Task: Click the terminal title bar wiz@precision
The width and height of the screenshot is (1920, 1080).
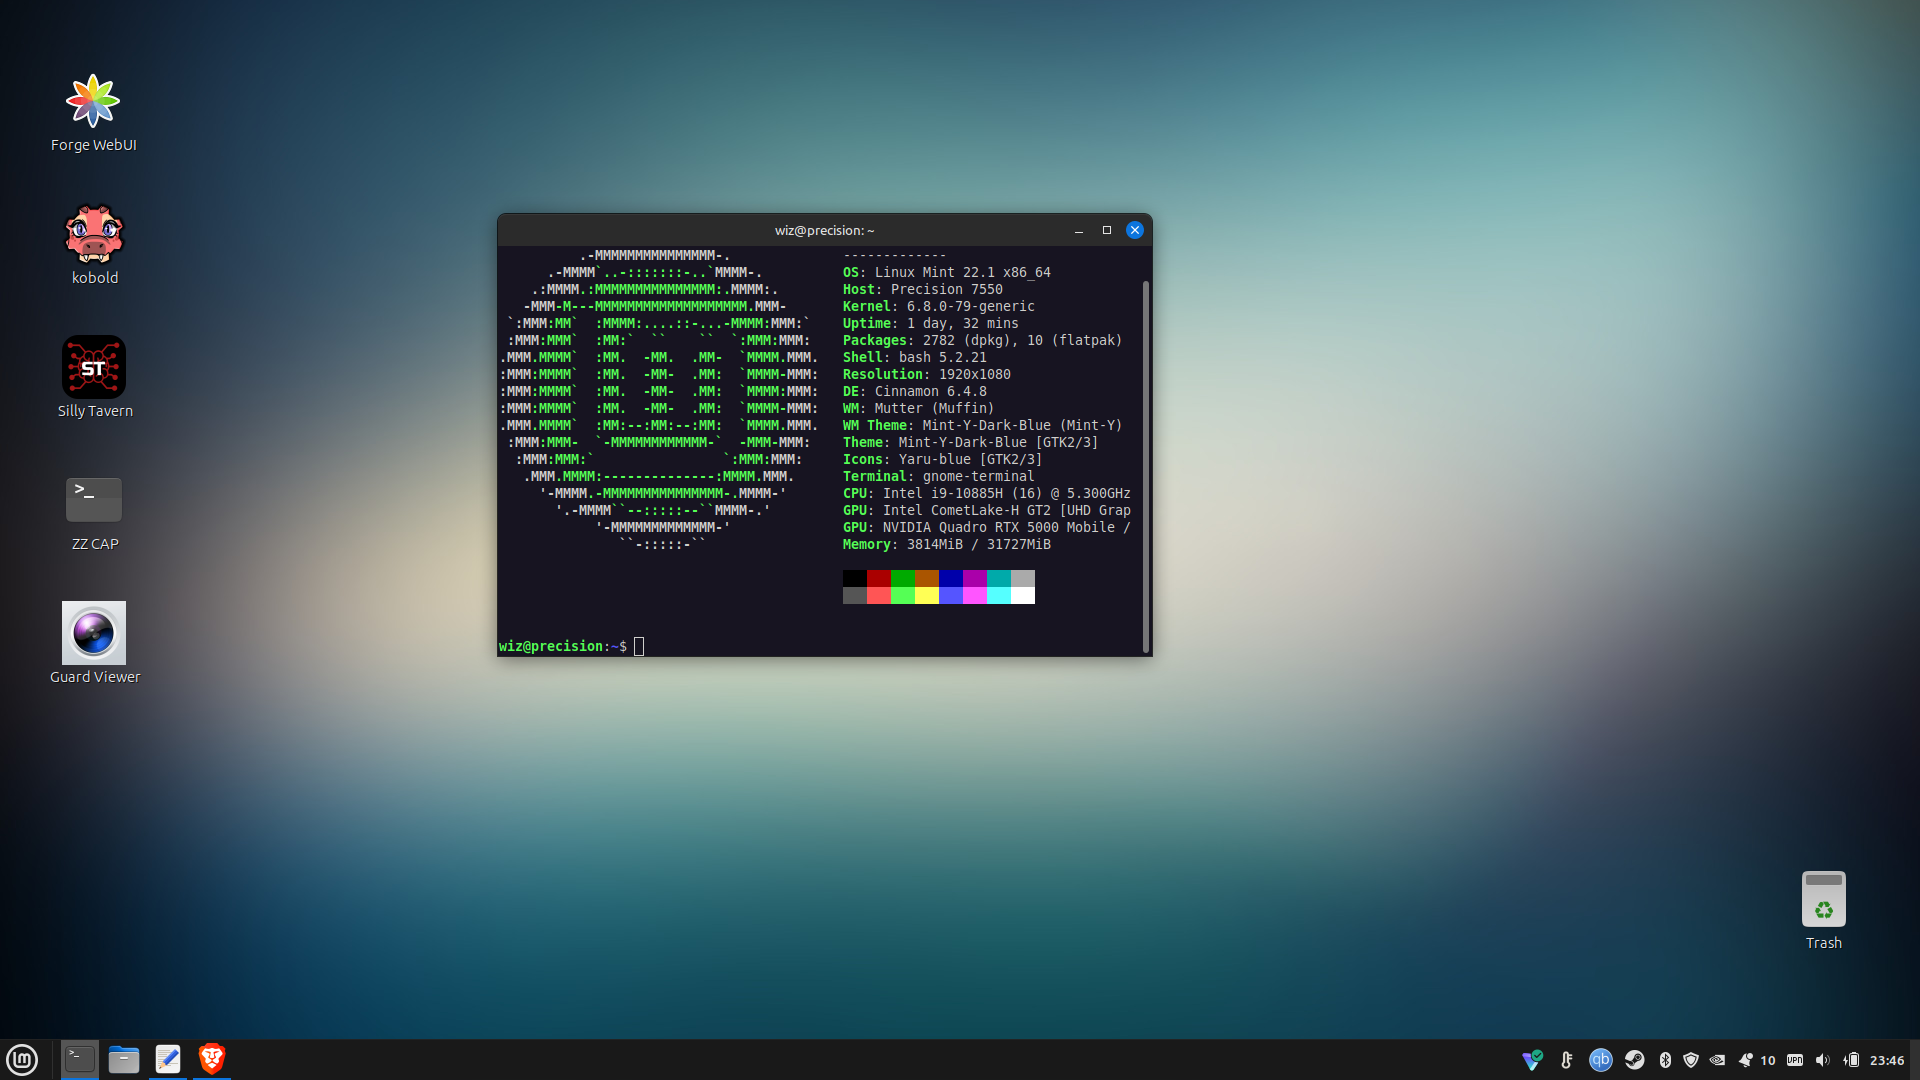Action: (824, 230)
